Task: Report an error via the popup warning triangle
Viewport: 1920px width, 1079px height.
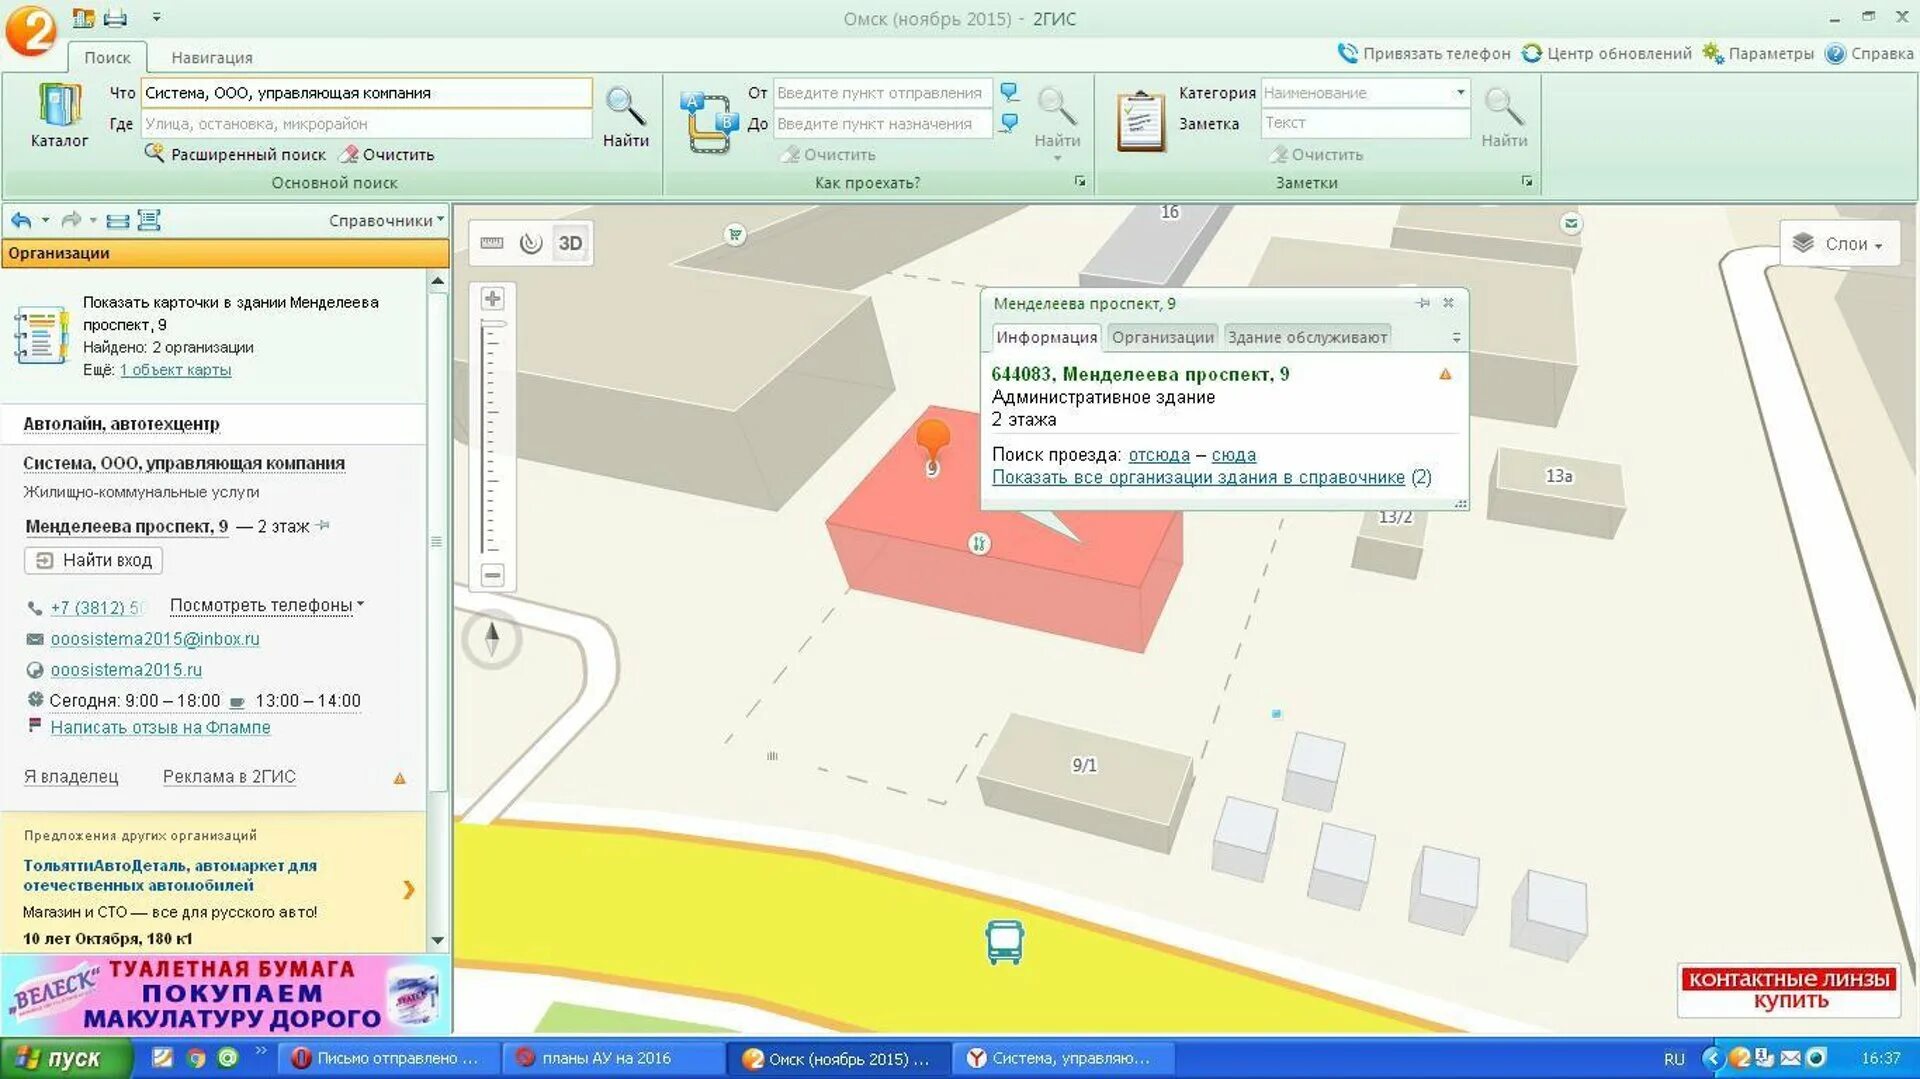Action: click(1445, 374)
